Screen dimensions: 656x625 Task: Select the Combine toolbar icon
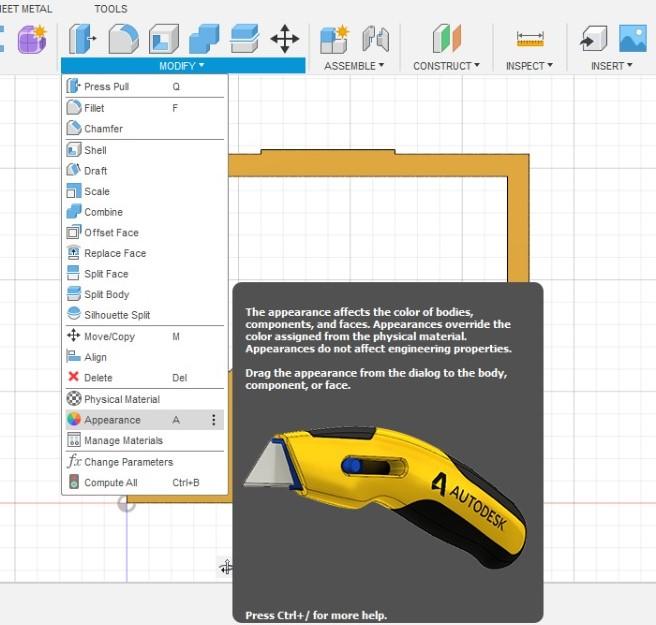(x=204, y=39)
